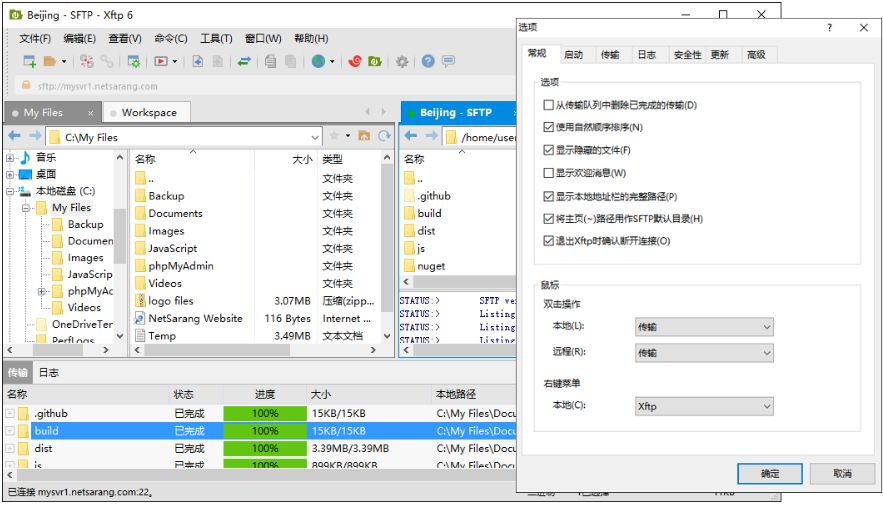
Task: Expand the phpMyAdmin tree node
Action: point(41,291)
